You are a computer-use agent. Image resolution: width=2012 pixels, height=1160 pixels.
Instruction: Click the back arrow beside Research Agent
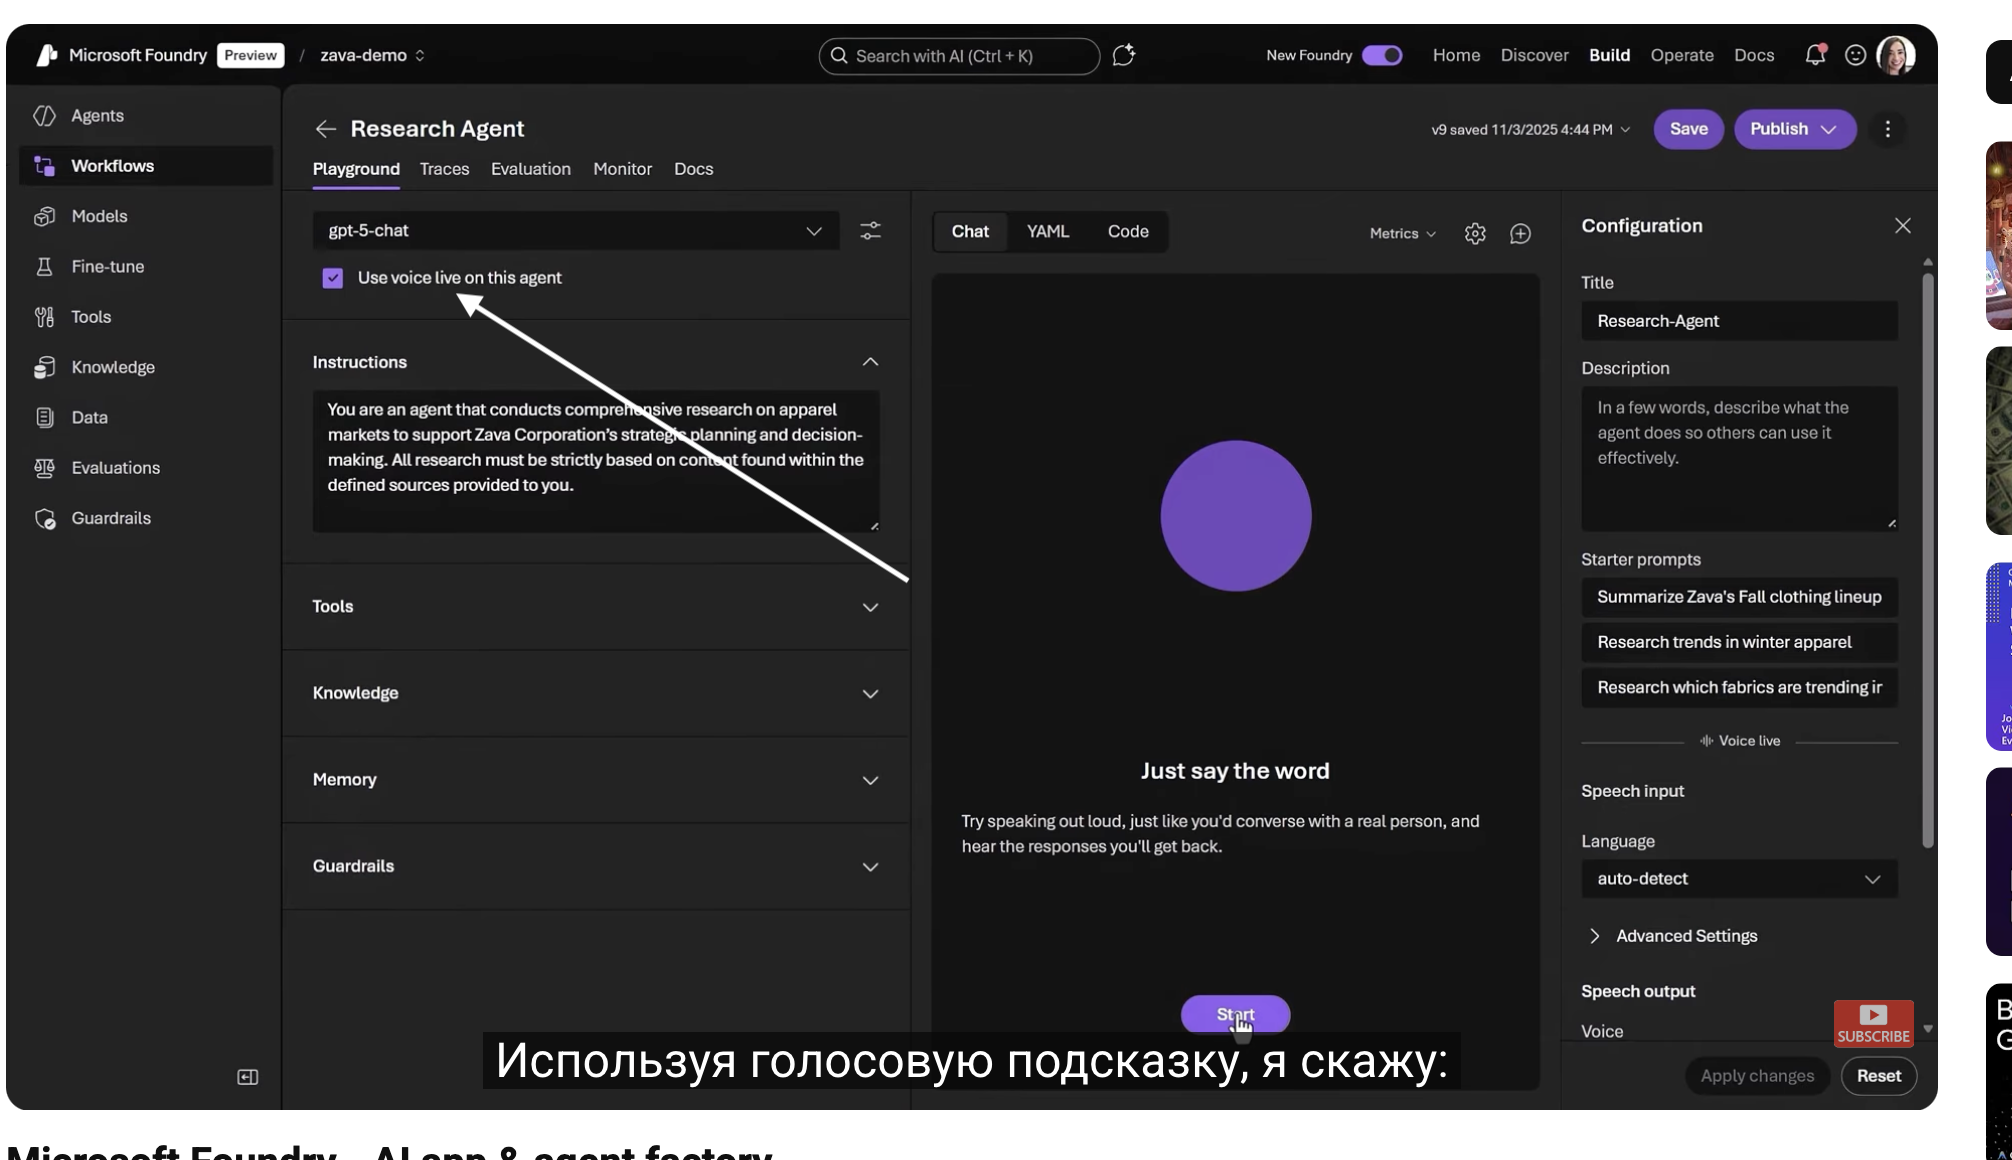(x=325, y=129)
